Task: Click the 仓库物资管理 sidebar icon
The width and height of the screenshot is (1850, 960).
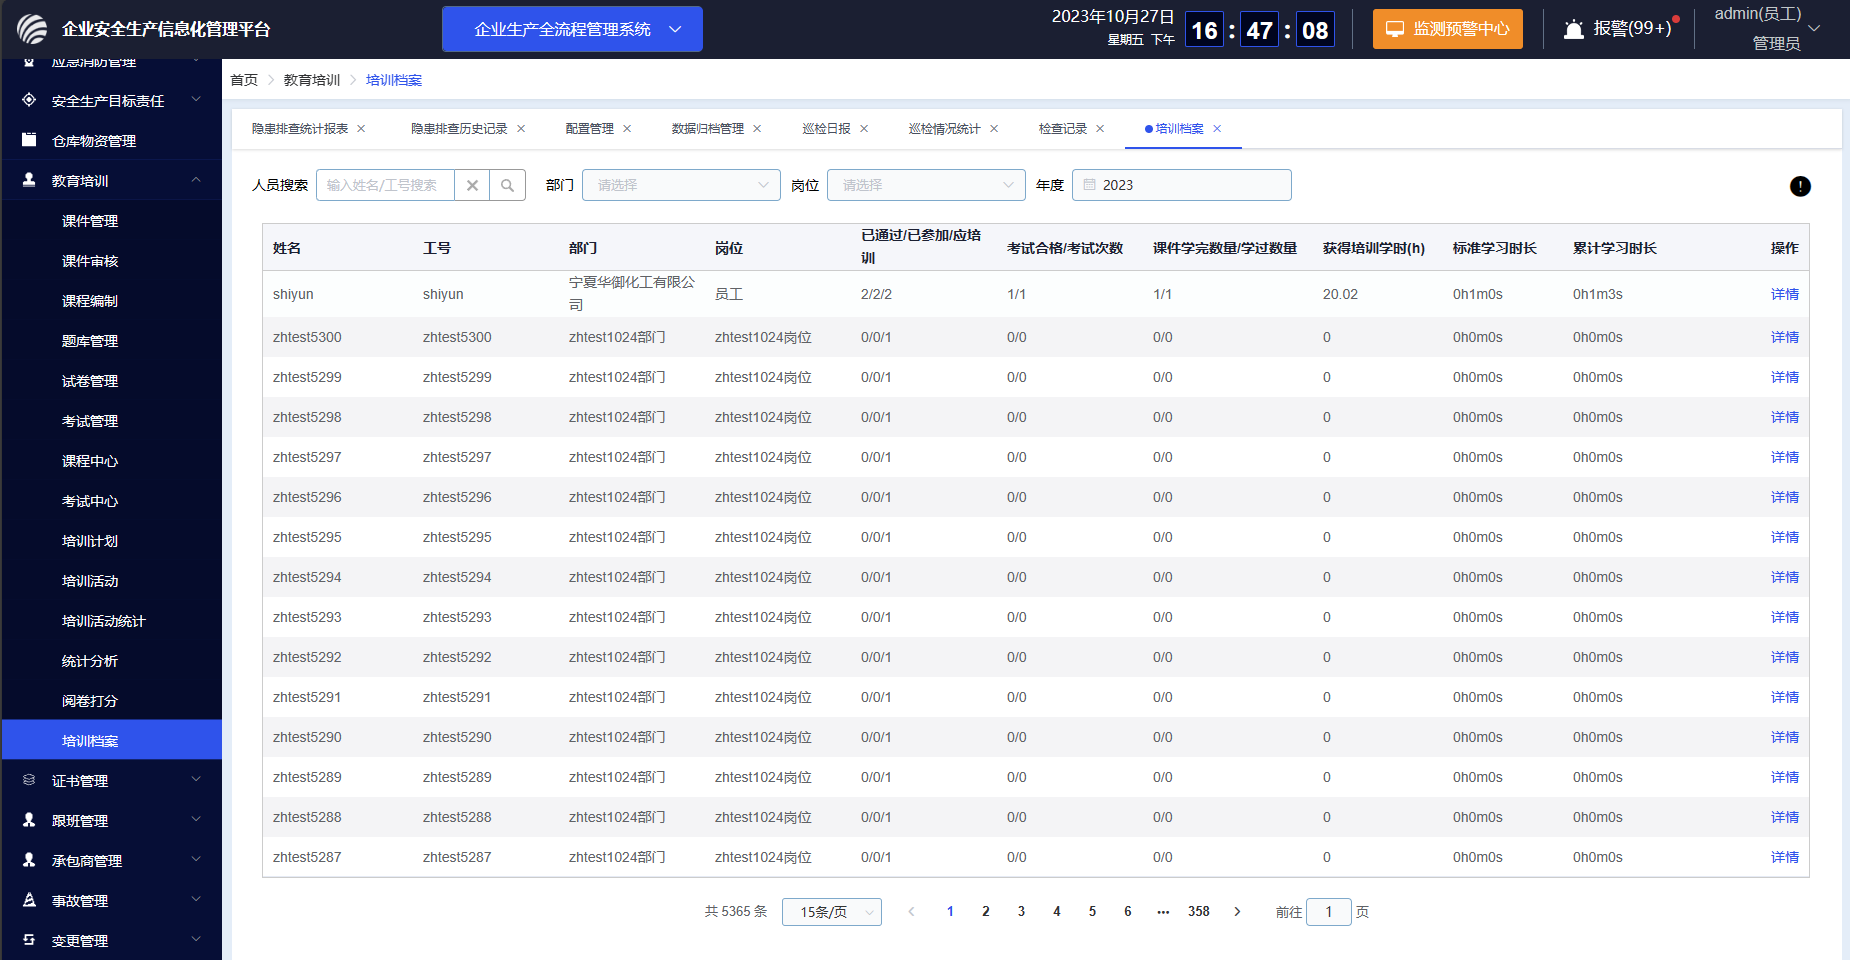Action: [29, 140]
